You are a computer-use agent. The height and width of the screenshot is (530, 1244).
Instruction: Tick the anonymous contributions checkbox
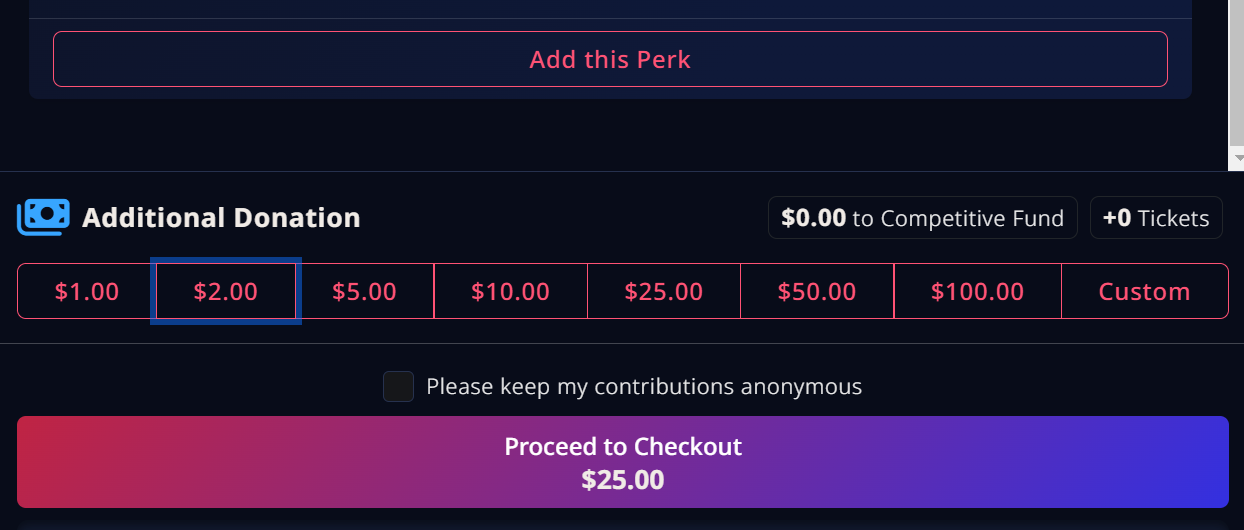(398, 386)
